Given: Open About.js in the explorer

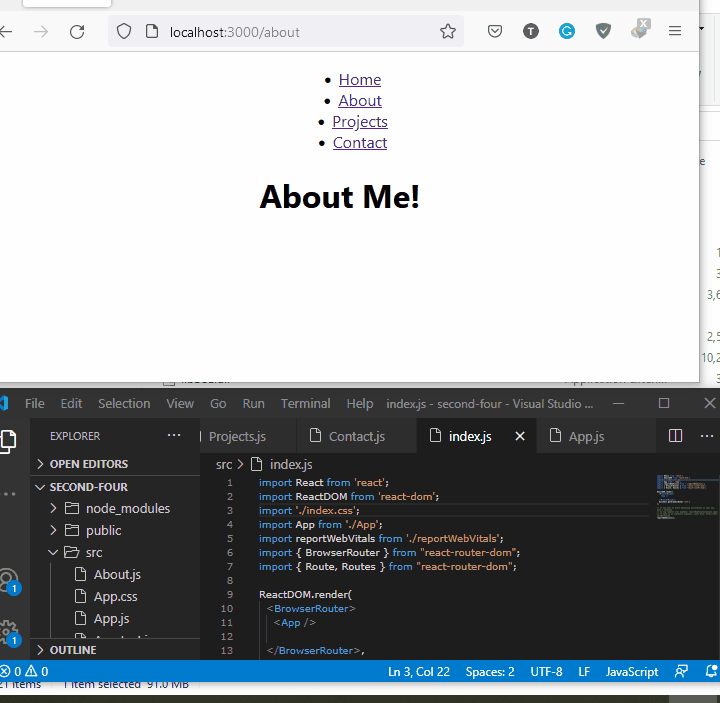Looking at the screenshot, I should [117, 574].
